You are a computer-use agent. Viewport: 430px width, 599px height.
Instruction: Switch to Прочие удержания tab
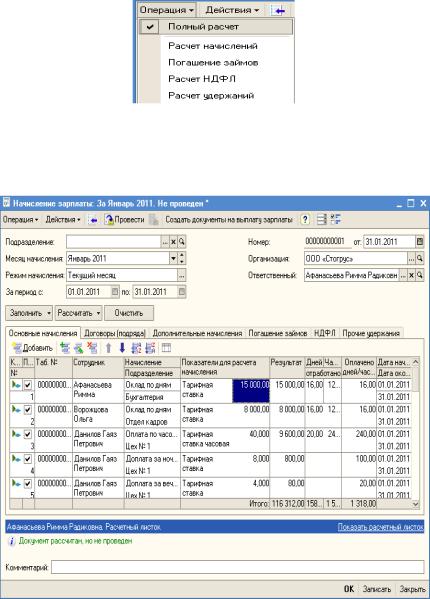pyautogui.click(x=371, y=333)
